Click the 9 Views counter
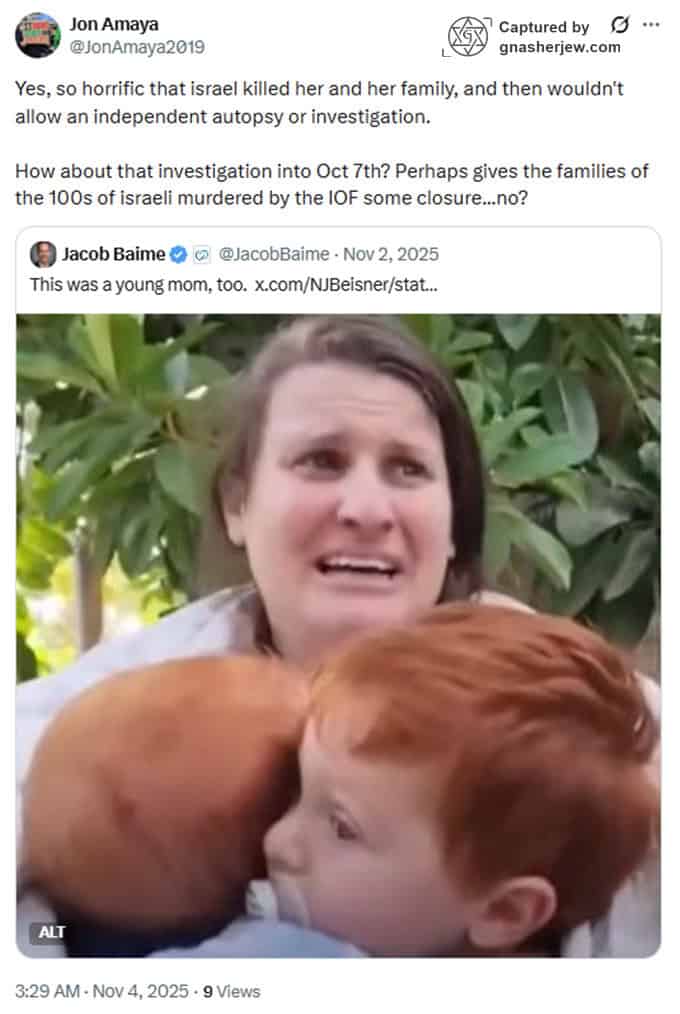Viewport: 680px width, 1014px height. coord(231,991)
